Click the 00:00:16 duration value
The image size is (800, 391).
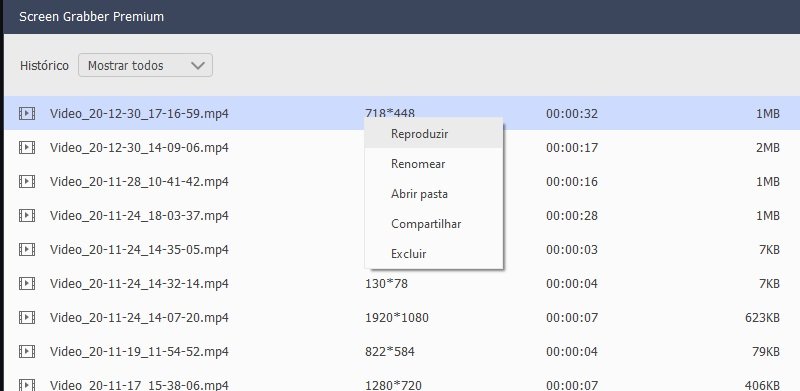(x=571, y=181)
